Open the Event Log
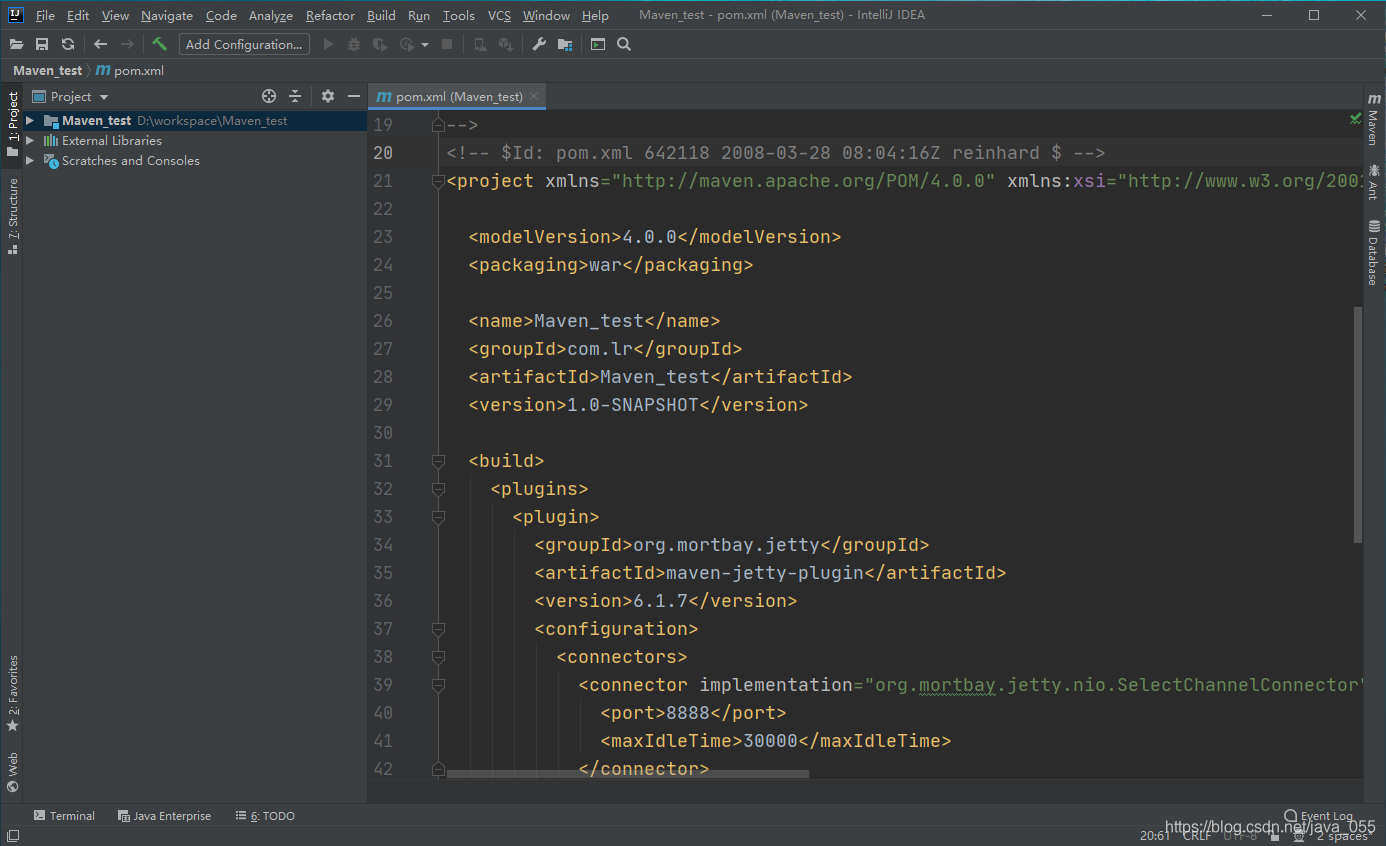This screenshot has height=846, width=1386. coord(1319,816)
